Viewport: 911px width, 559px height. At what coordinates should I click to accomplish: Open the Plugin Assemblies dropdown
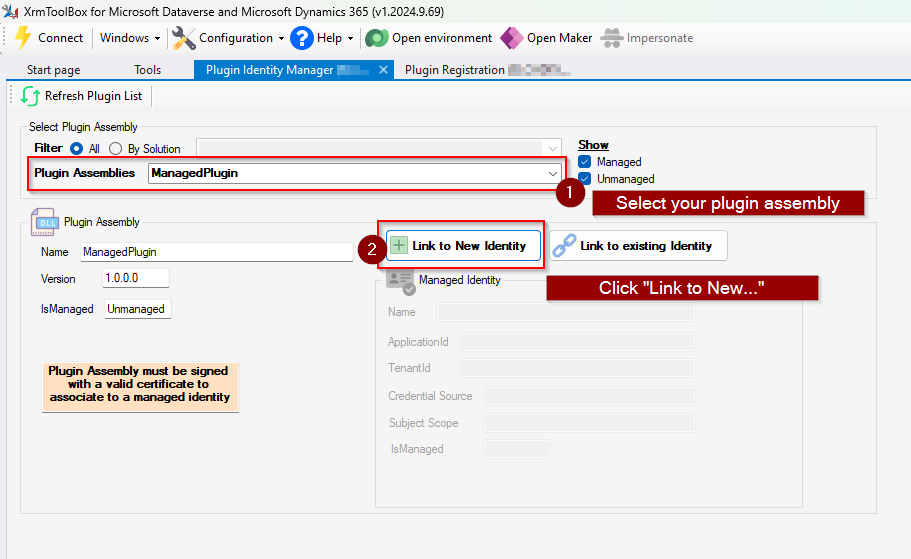point(553,173)
